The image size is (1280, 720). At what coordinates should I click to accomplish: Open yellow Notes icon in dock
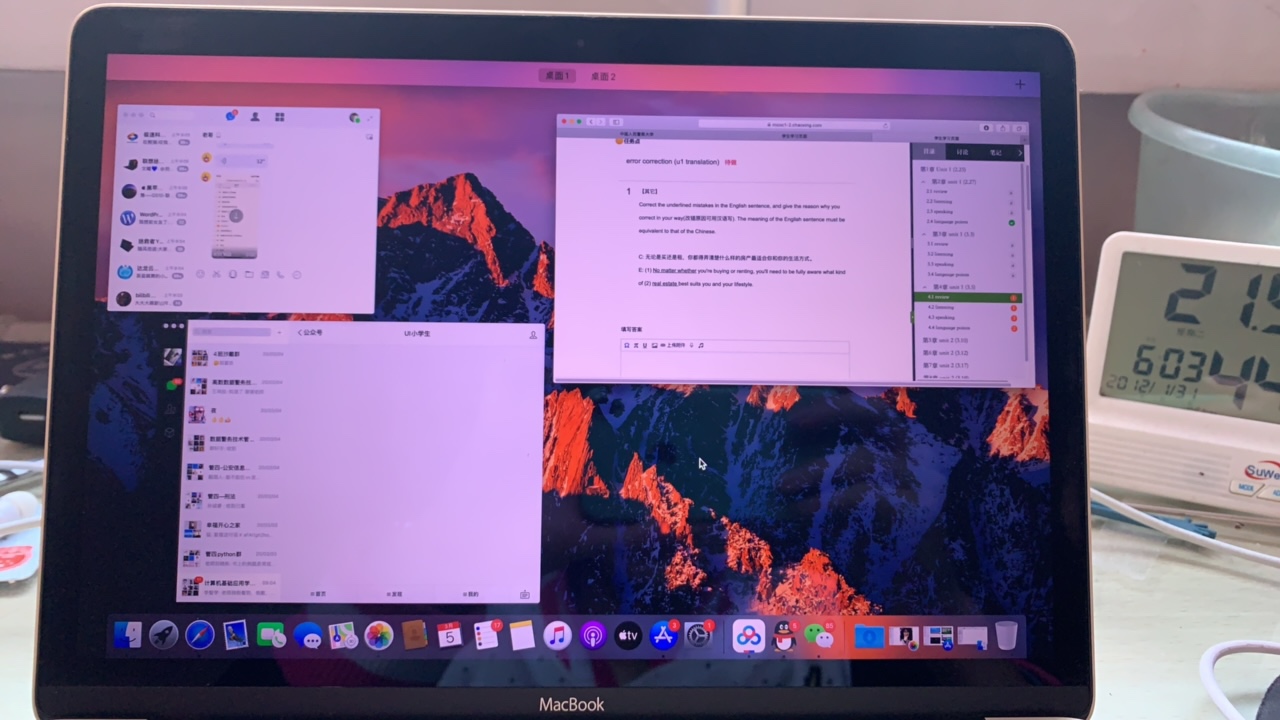(521, 635)
